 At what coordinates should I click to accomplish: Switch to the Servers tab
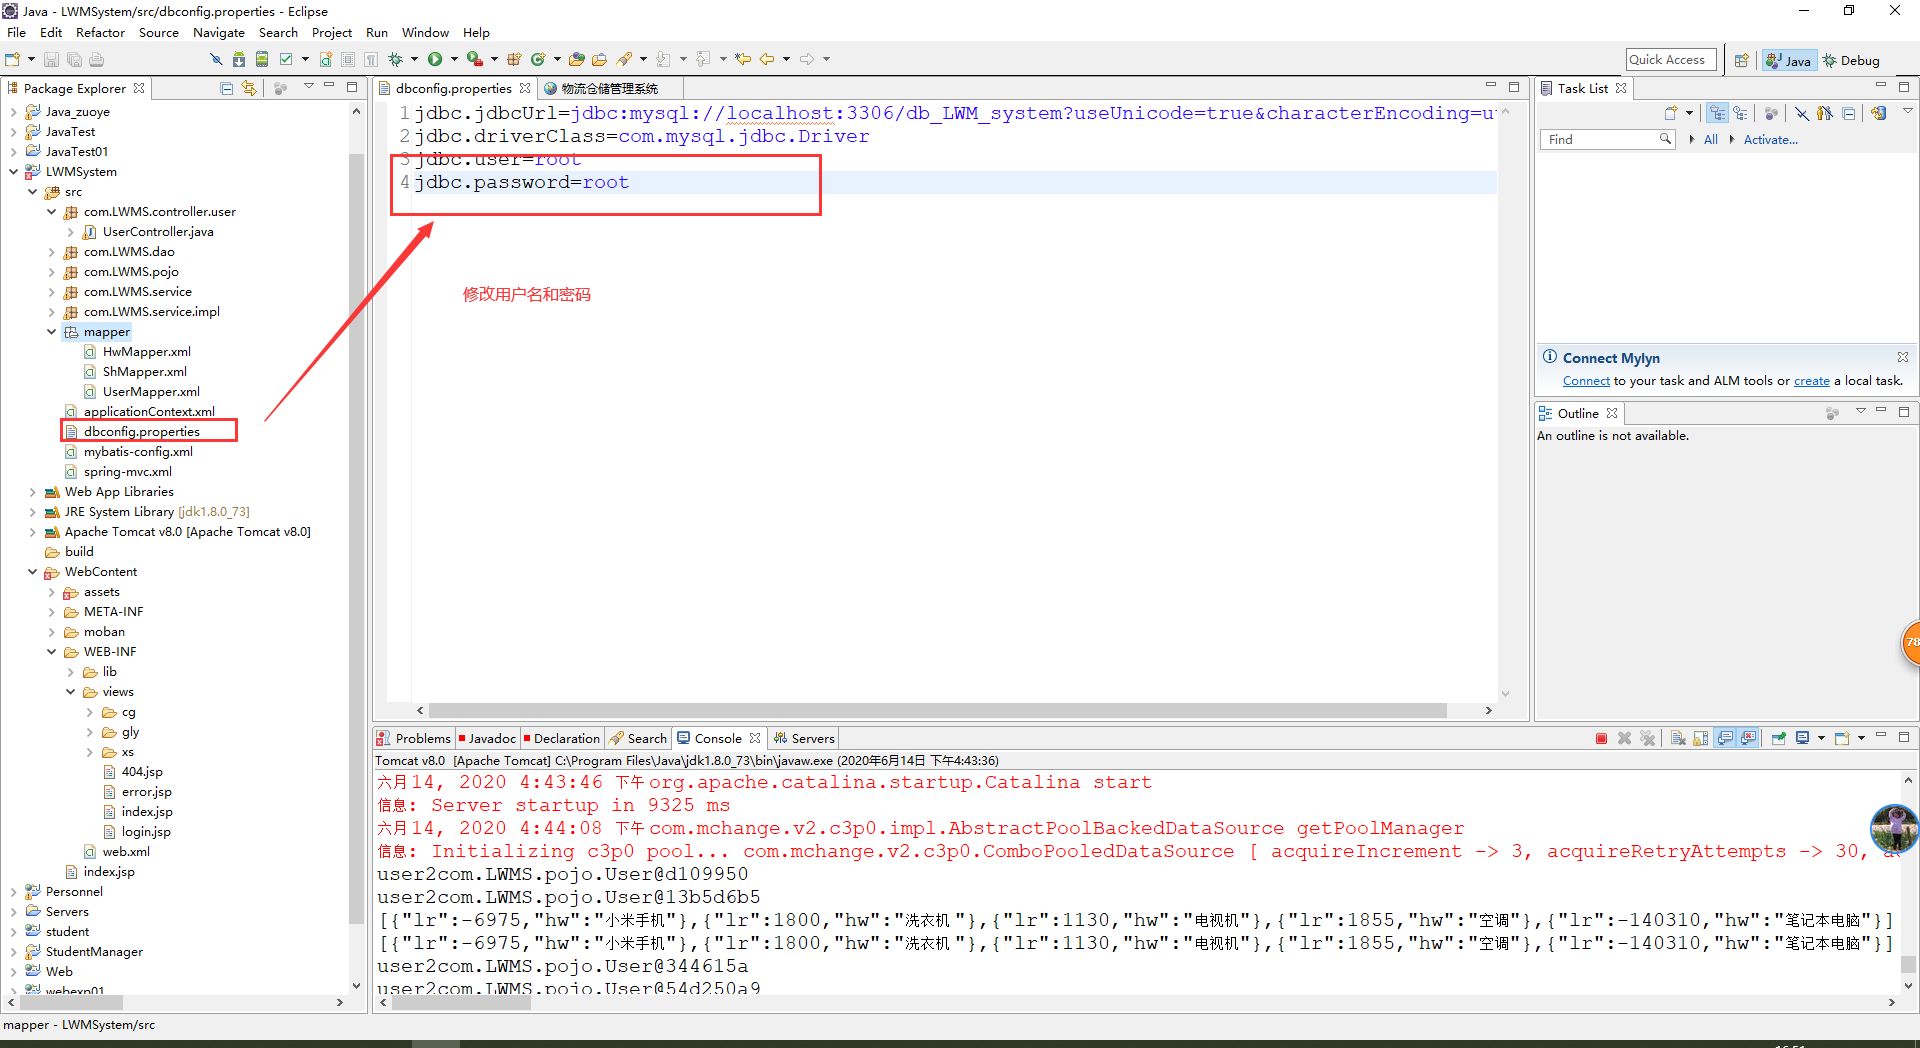point(804,738)
